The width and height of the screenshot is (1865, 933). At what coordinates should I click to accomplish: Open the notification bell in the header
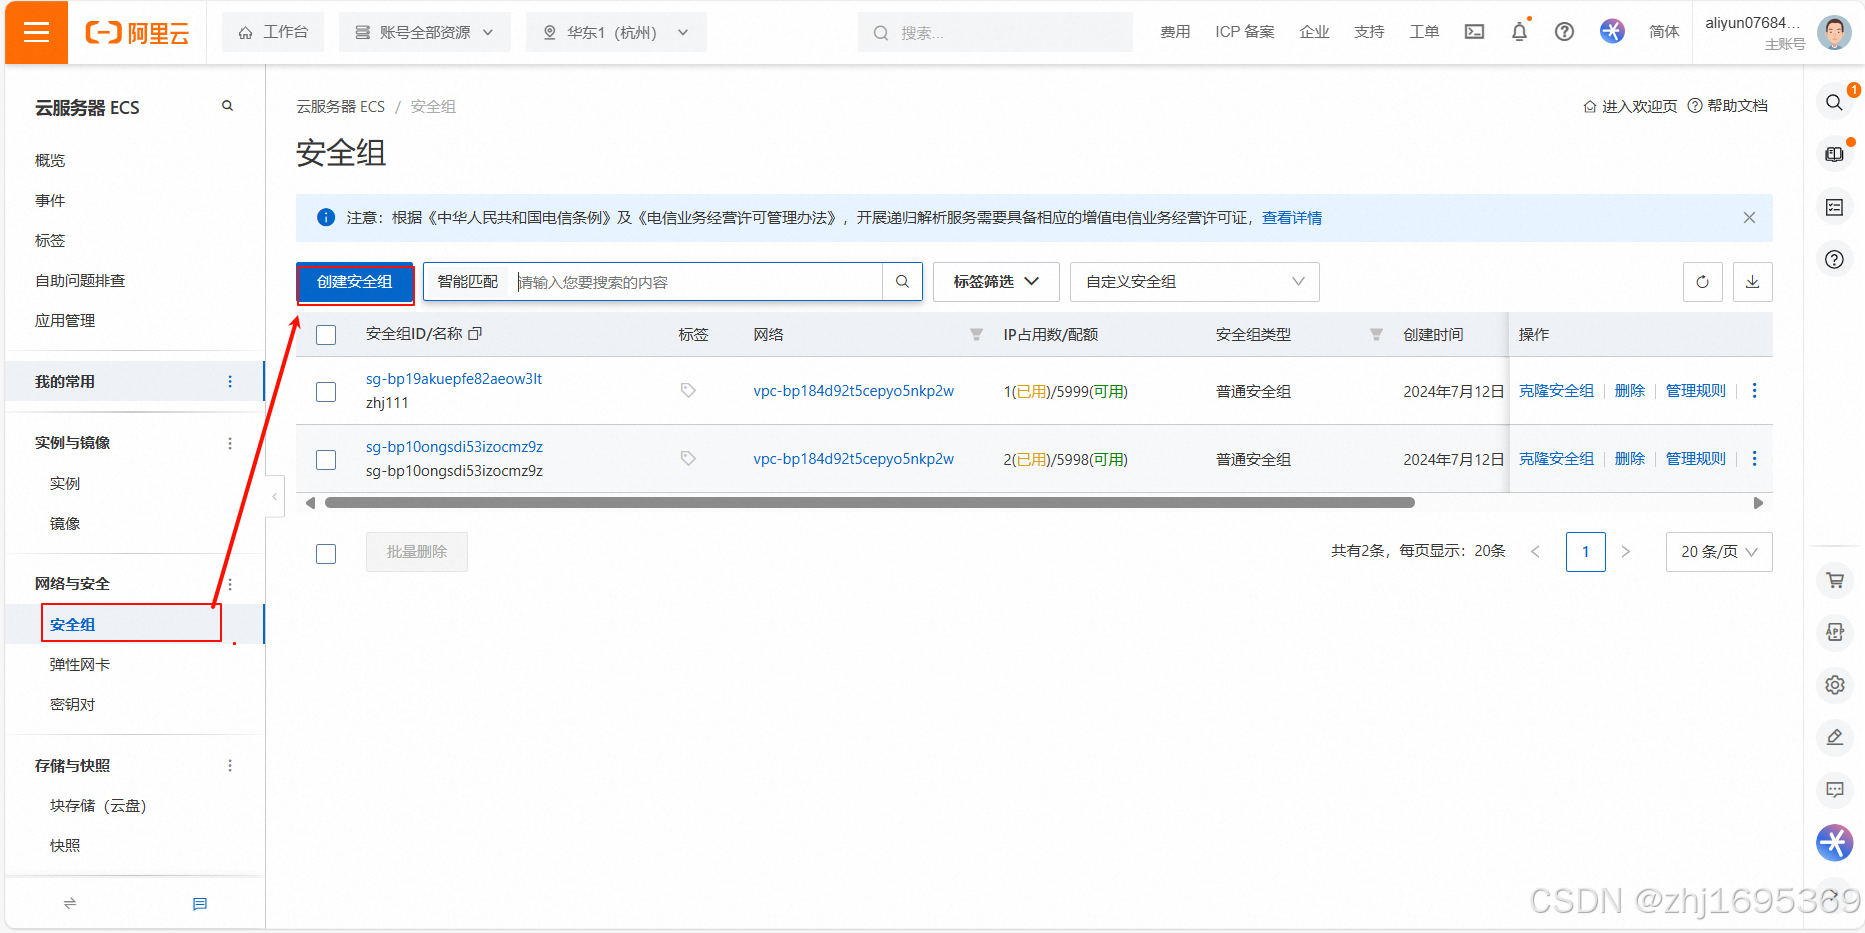tap(1519, 32)
